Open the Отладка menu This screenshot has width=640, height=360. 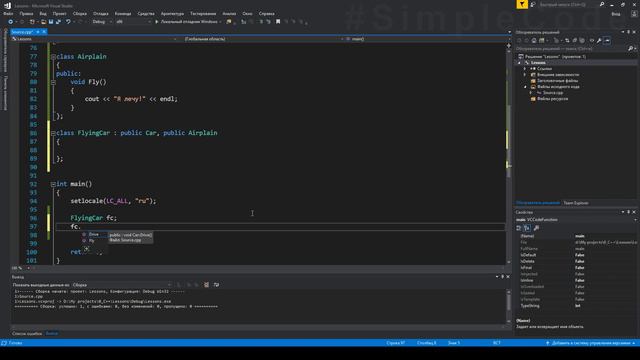pos(100,13)
